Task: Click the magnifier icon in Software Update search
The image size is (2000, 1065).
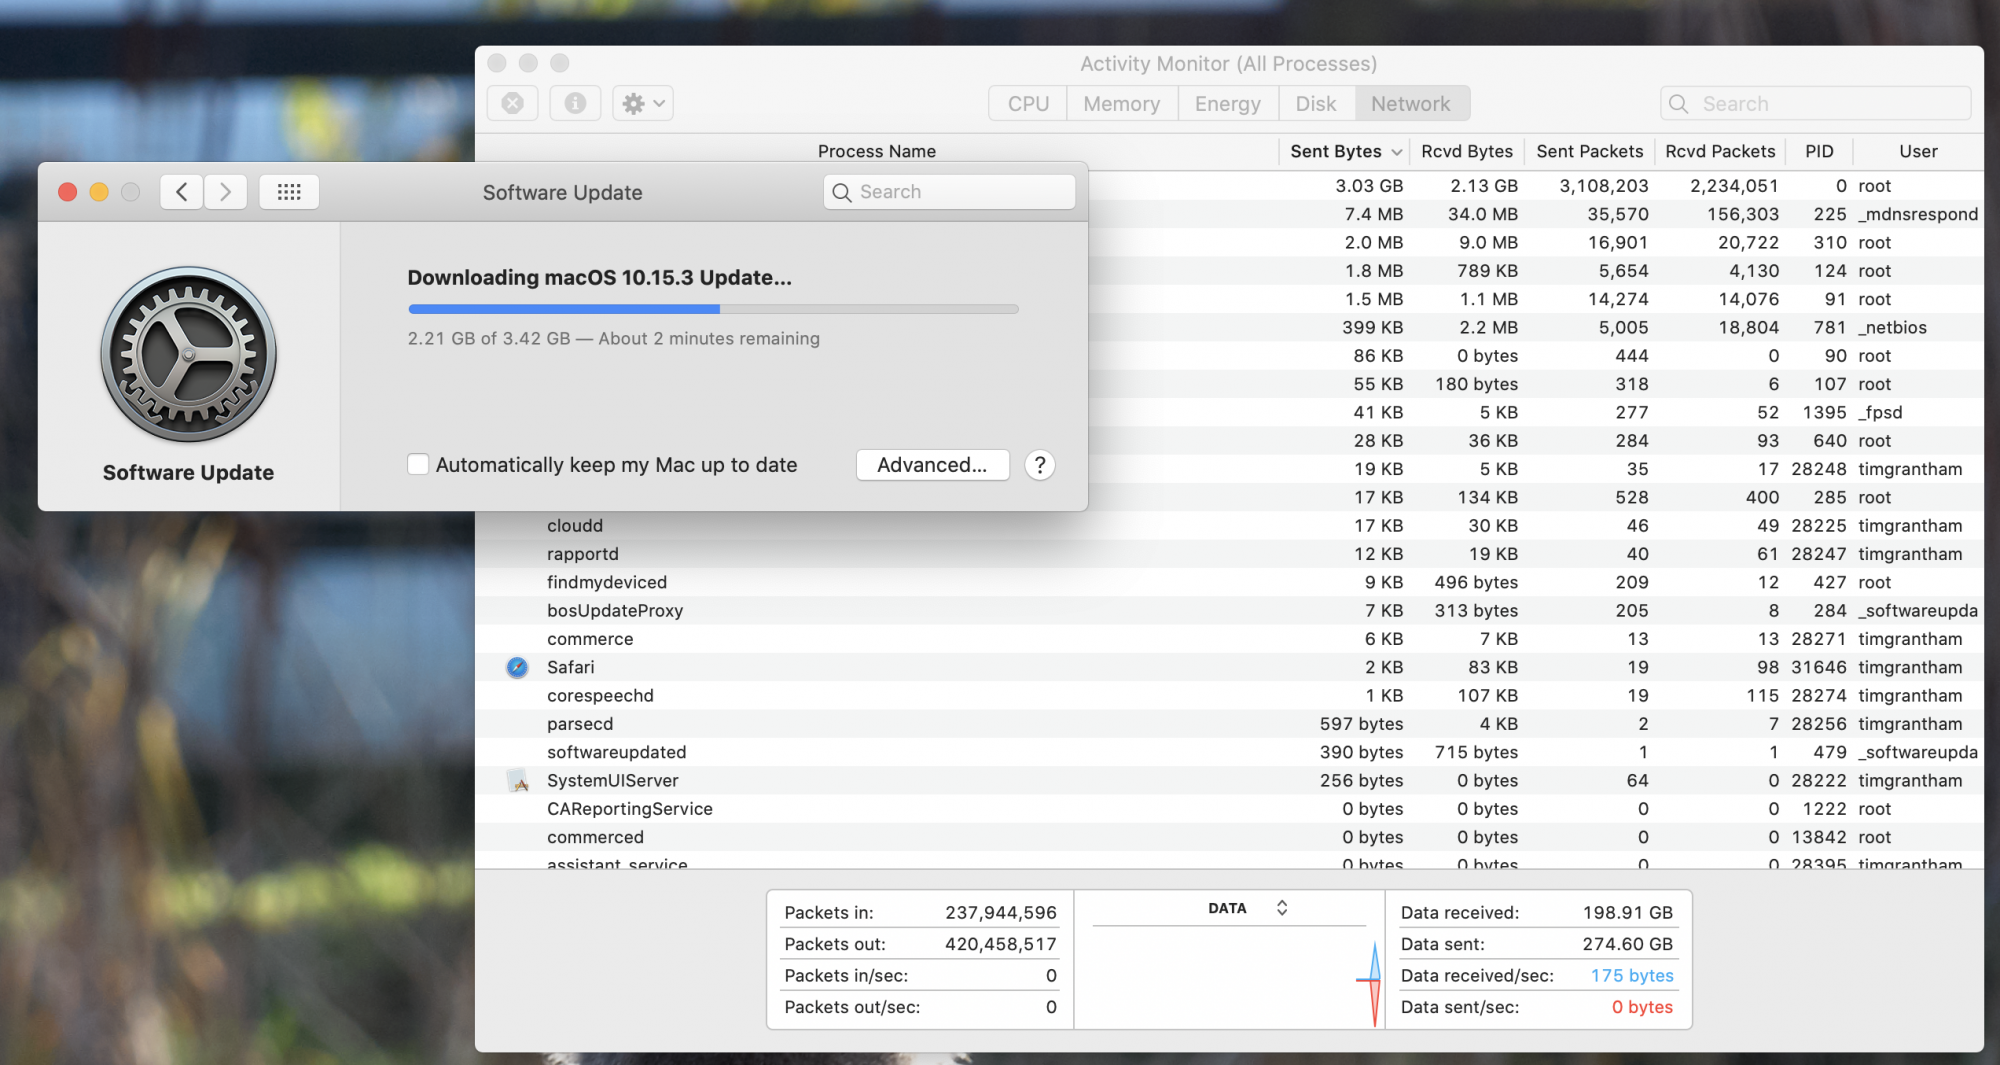Action: [x=842, y=192]
